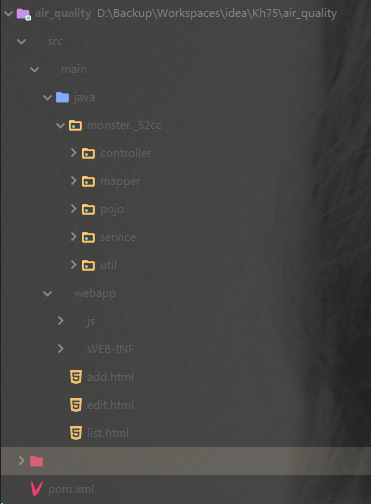The image size is (371, 504).
Task: Expand the pojo package
Action: point(73,209)
